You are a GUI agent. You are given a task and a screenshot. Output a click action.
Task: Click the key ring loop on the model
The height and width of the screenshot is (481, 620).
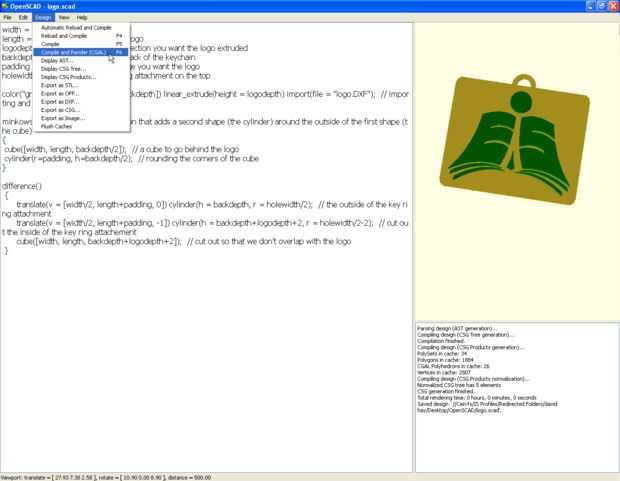point(524,81)
